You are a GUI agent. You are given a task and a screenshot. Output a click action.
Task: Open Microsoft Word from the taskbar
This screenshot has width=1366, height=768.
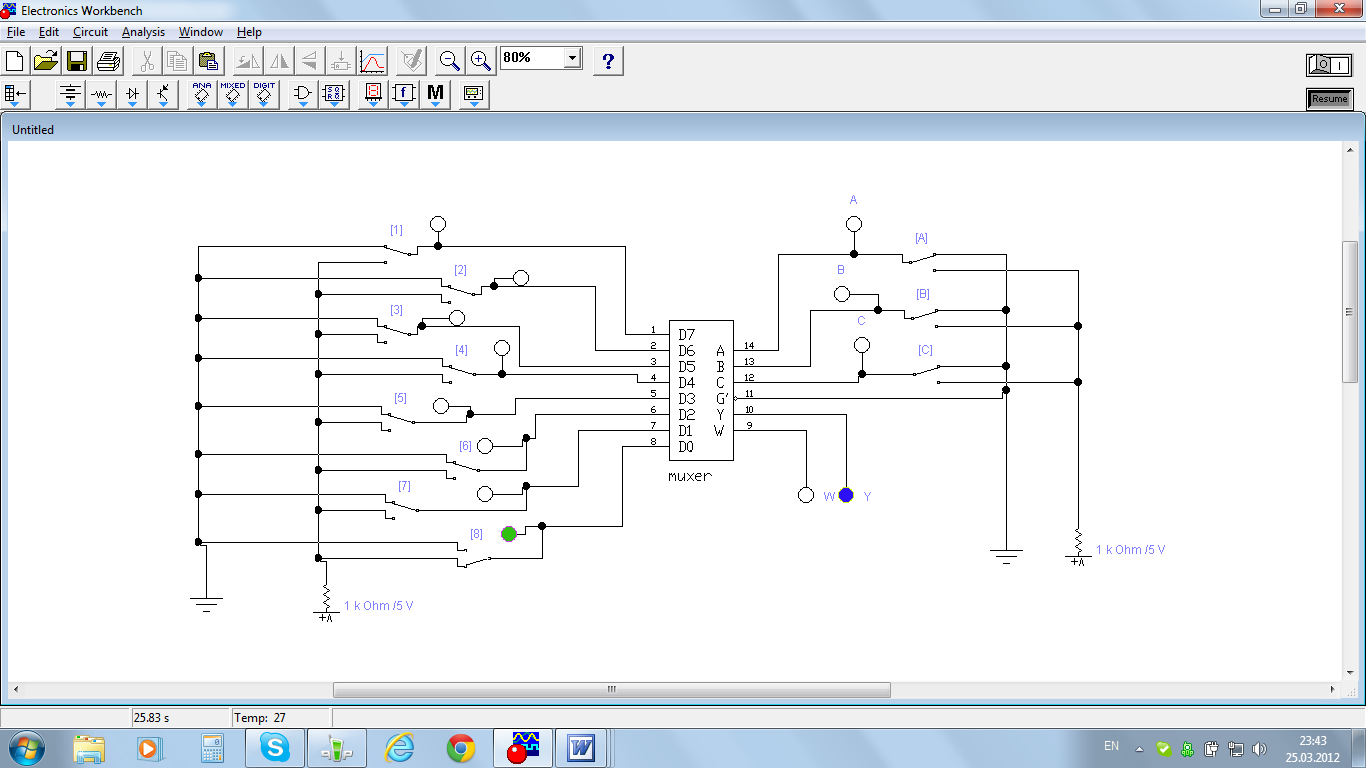point(583,748)
